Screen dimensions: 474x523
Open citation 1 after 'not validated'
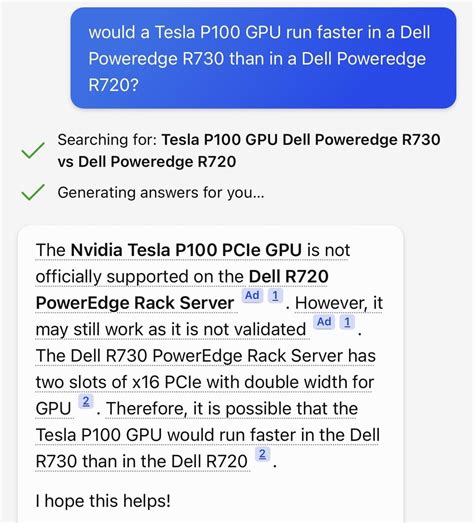(x=347, y=322)
